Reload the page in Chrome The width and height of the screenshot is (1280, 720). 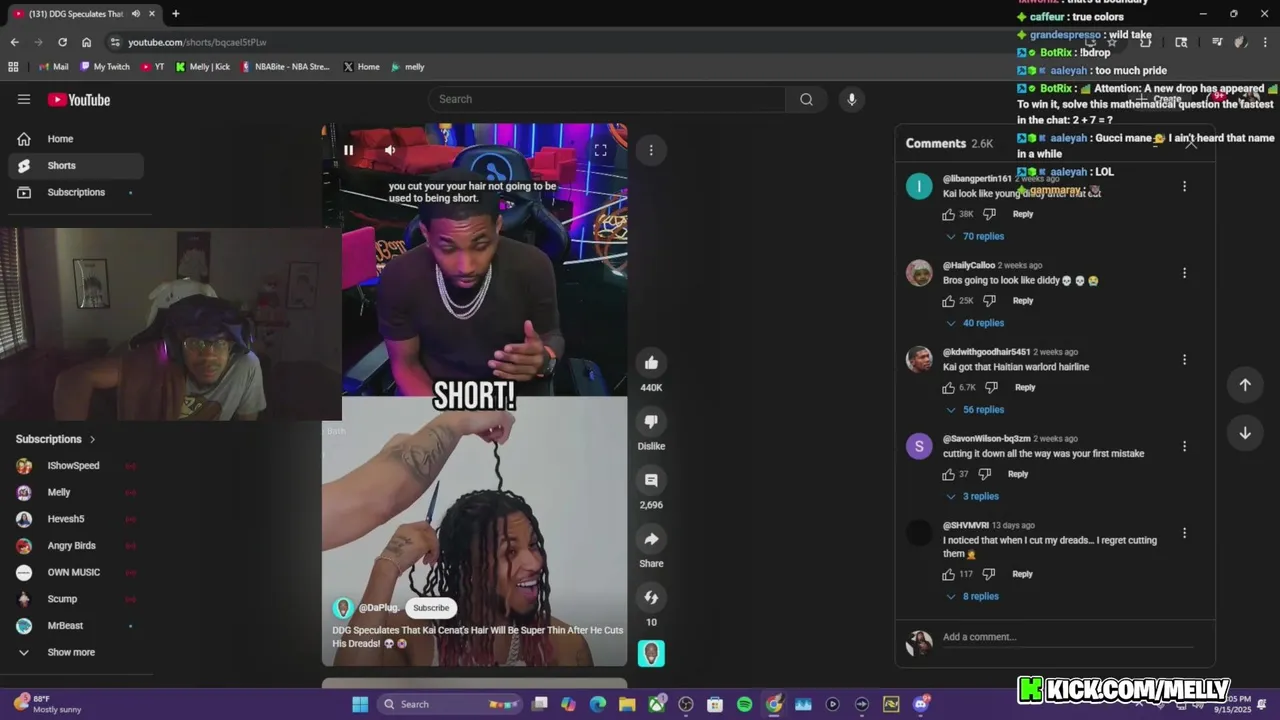(x=62, y=42)
